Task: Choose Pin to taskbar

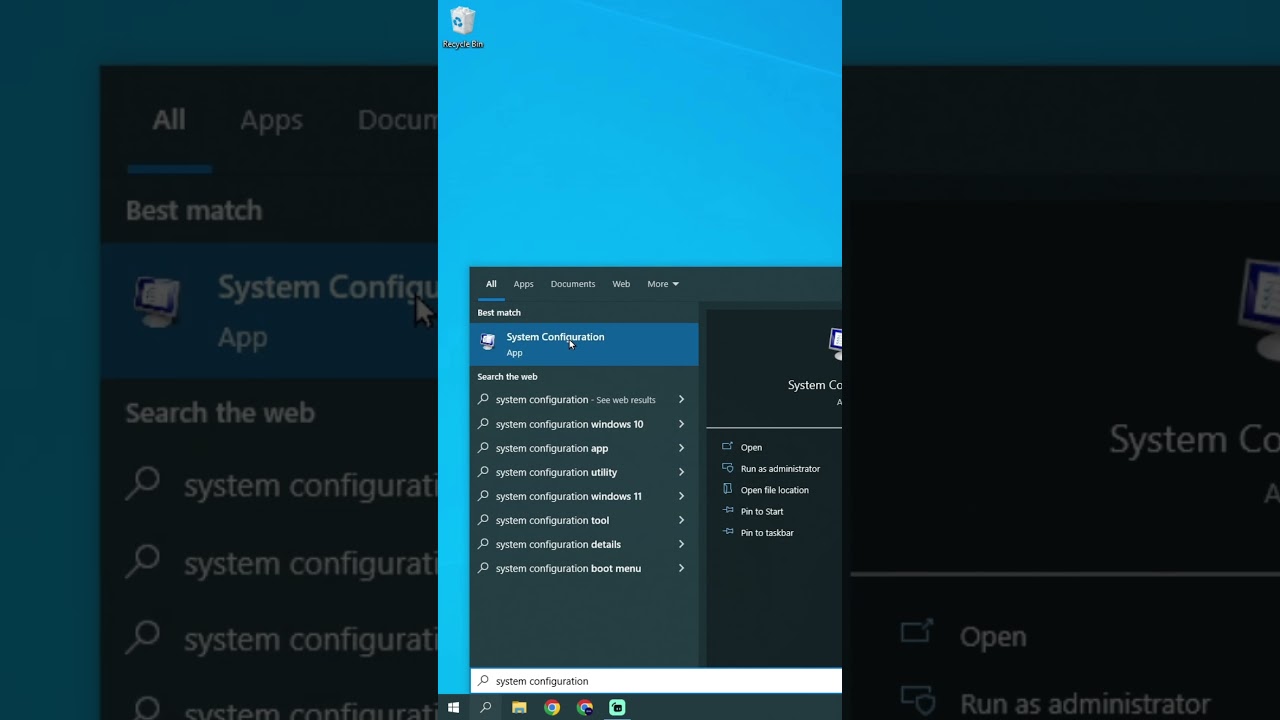Action: pyautogui.click(x=767, y=533)
